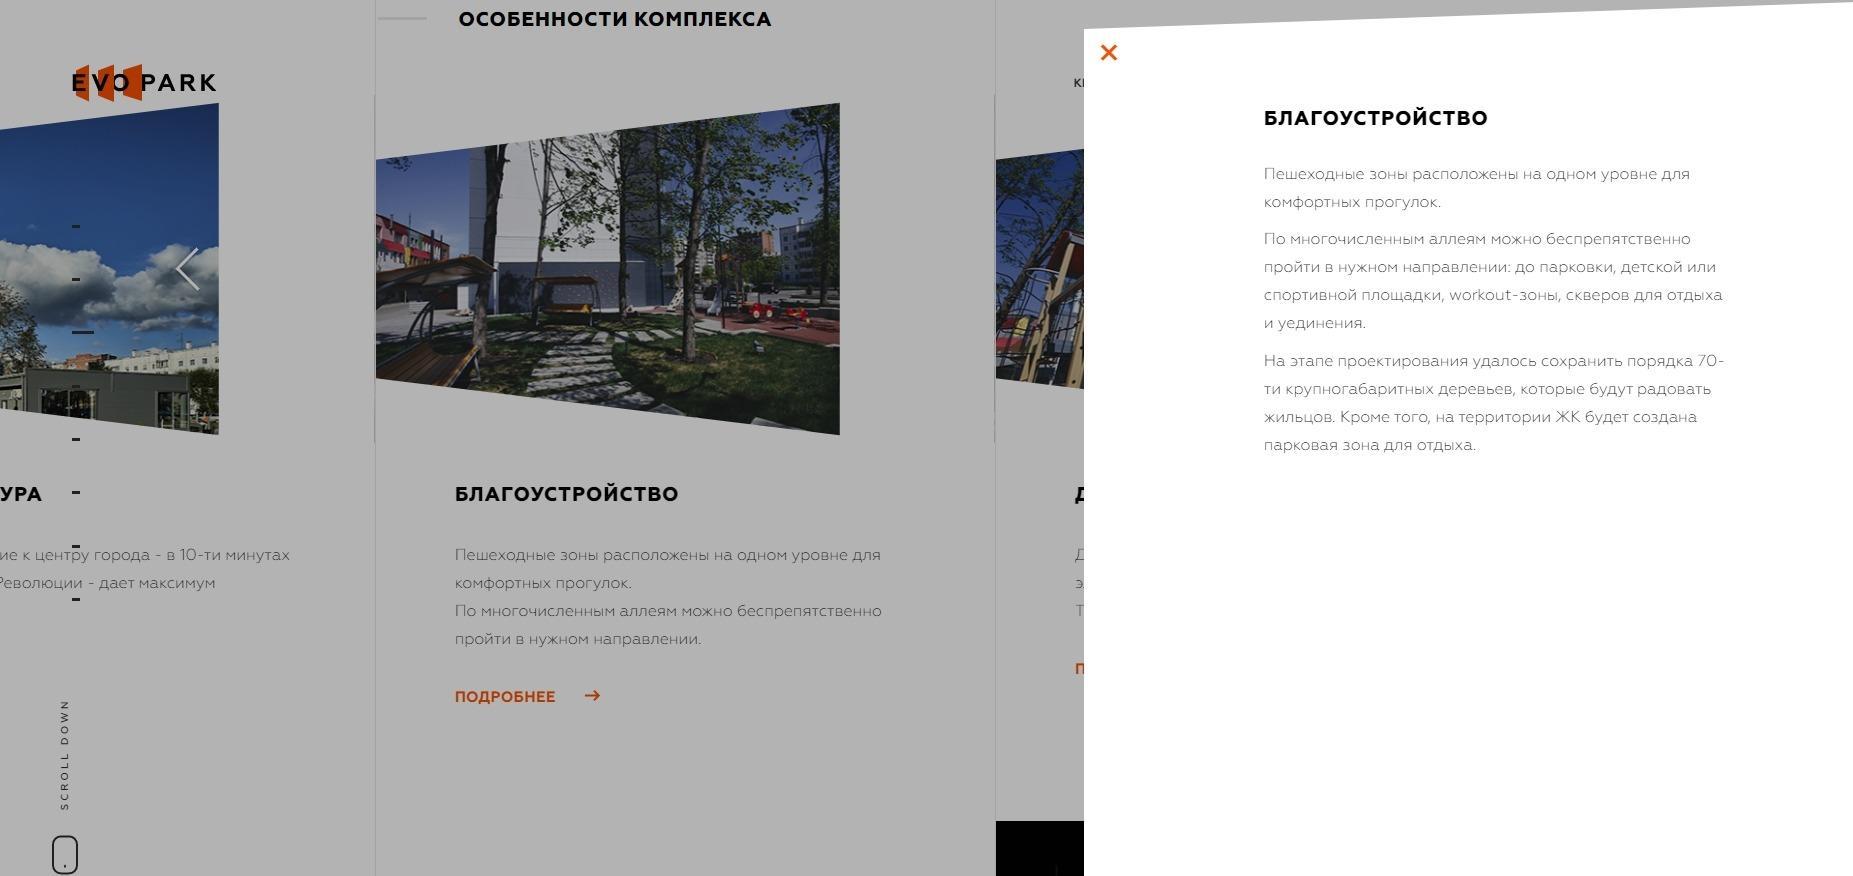
Task: Go to previous slide with left chevron
Action: point(187,269)
